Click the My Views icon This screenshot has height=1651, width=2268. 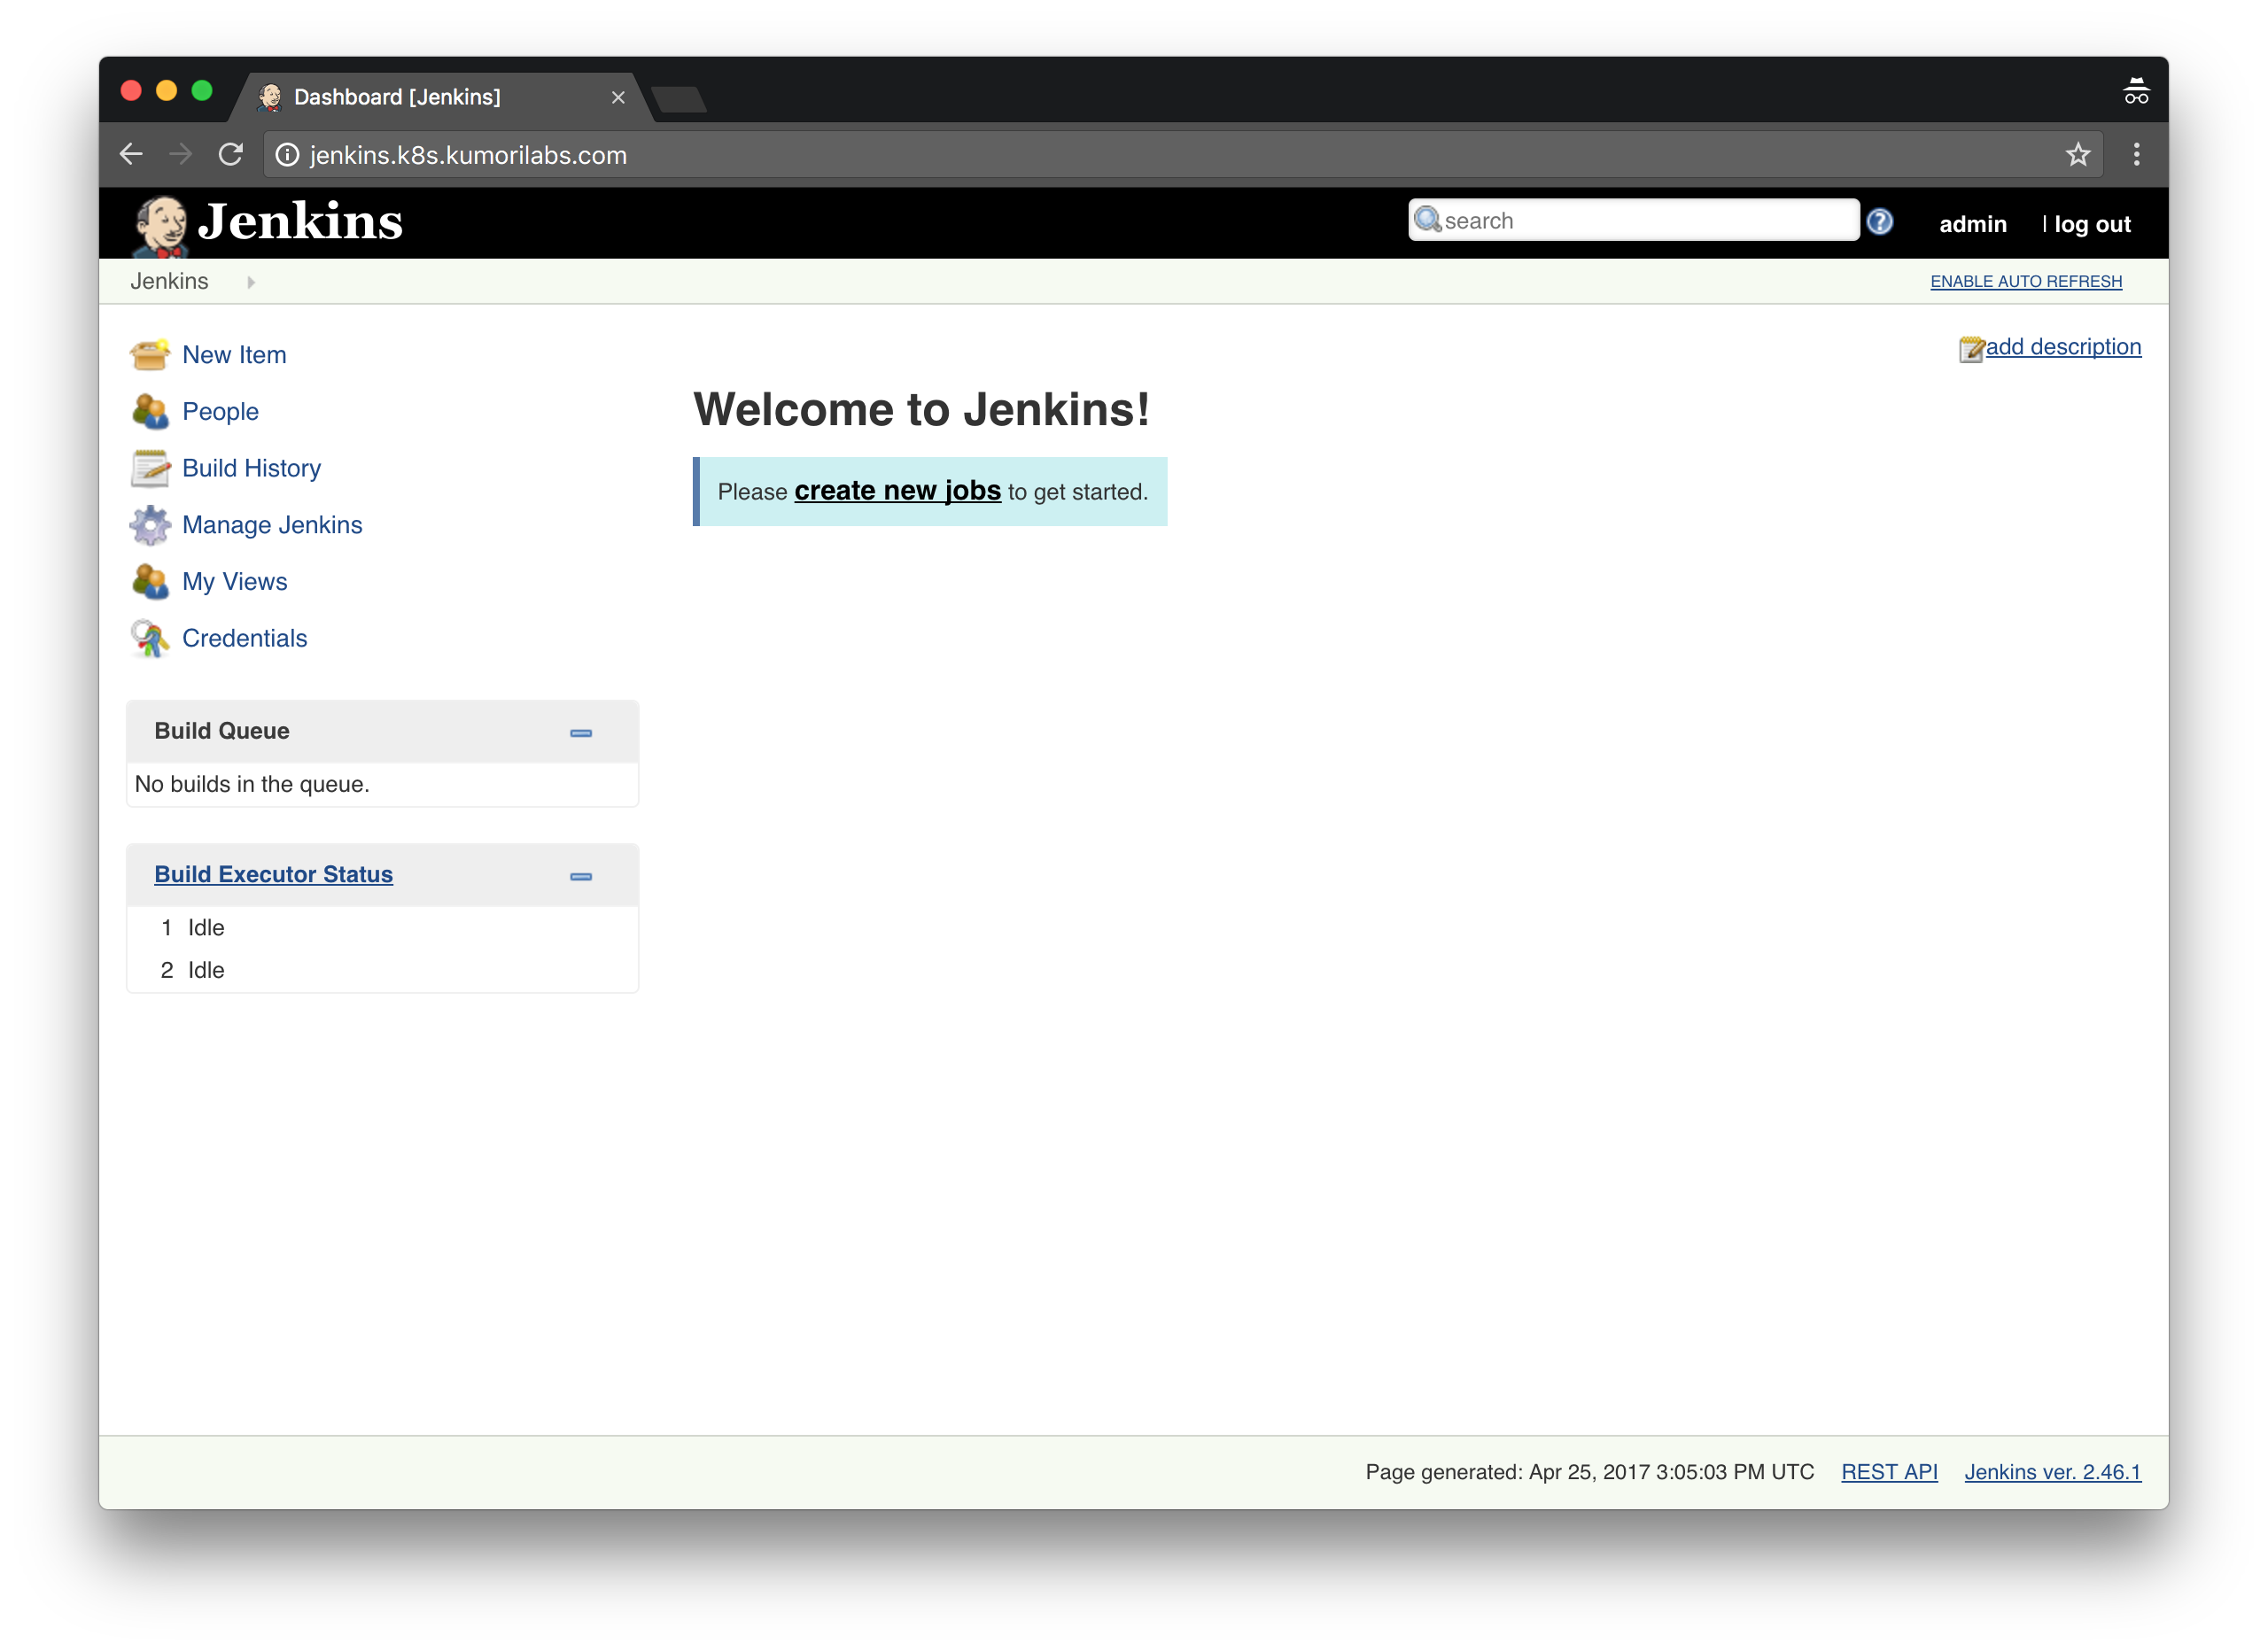(x=150, y=581)
